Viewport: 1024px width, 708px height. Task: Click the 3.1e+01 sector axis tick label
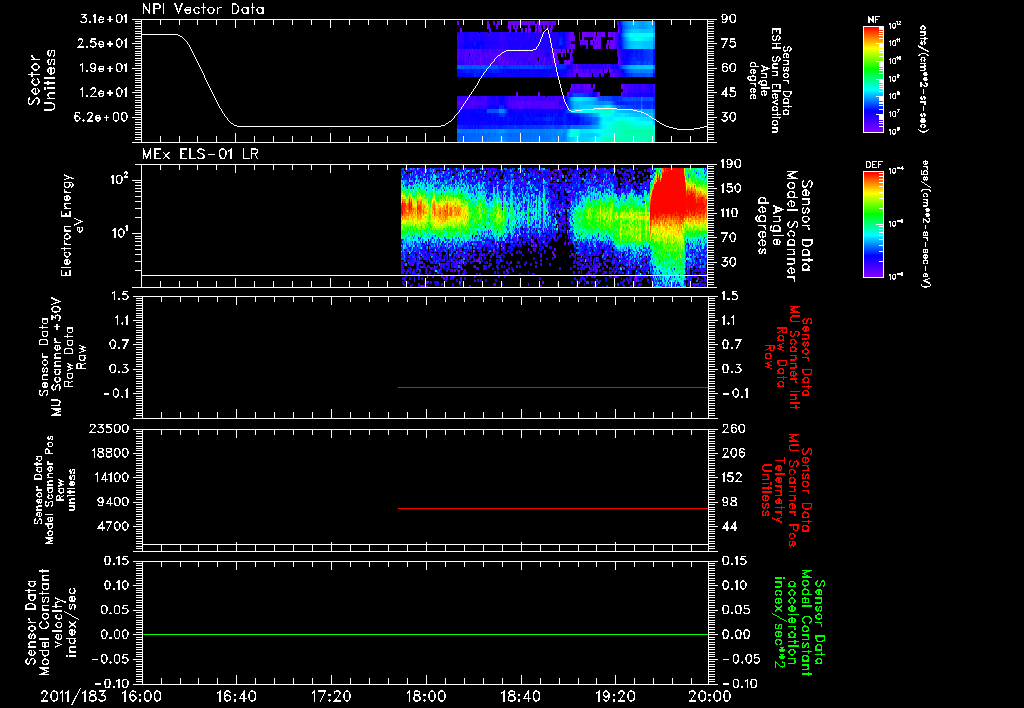click(x=104, y=19)
